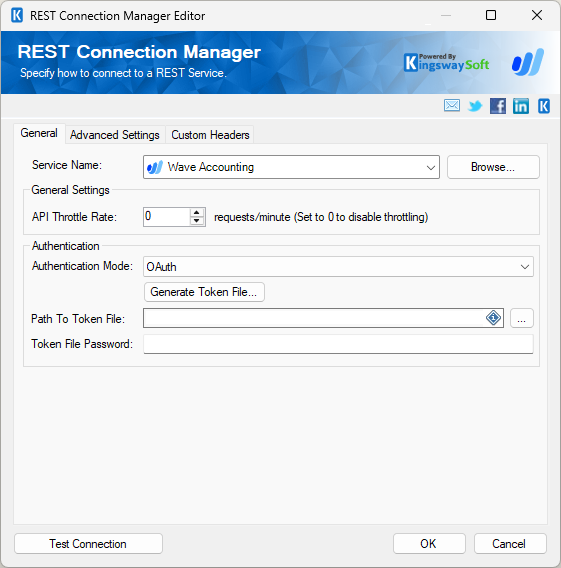Image resolution: width=561 pixels, height=568 pixels.
Task: Click the 'requests/minute' throttling hint text
Action: coord(321,217)
